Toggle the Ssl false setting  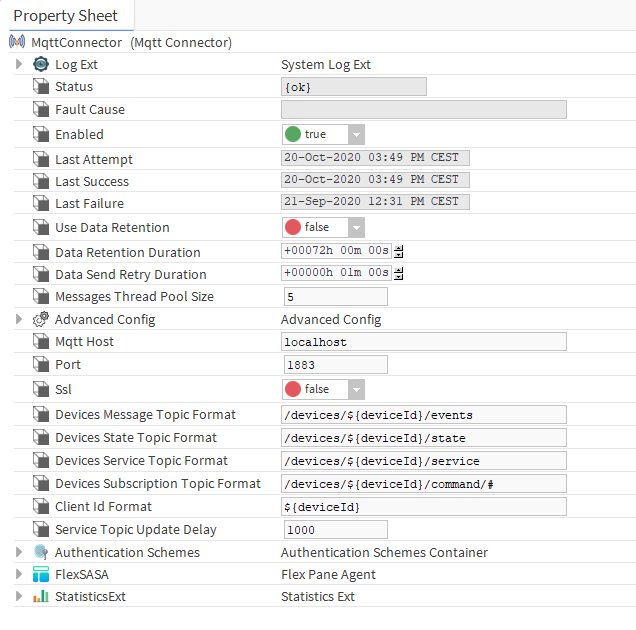323,389
